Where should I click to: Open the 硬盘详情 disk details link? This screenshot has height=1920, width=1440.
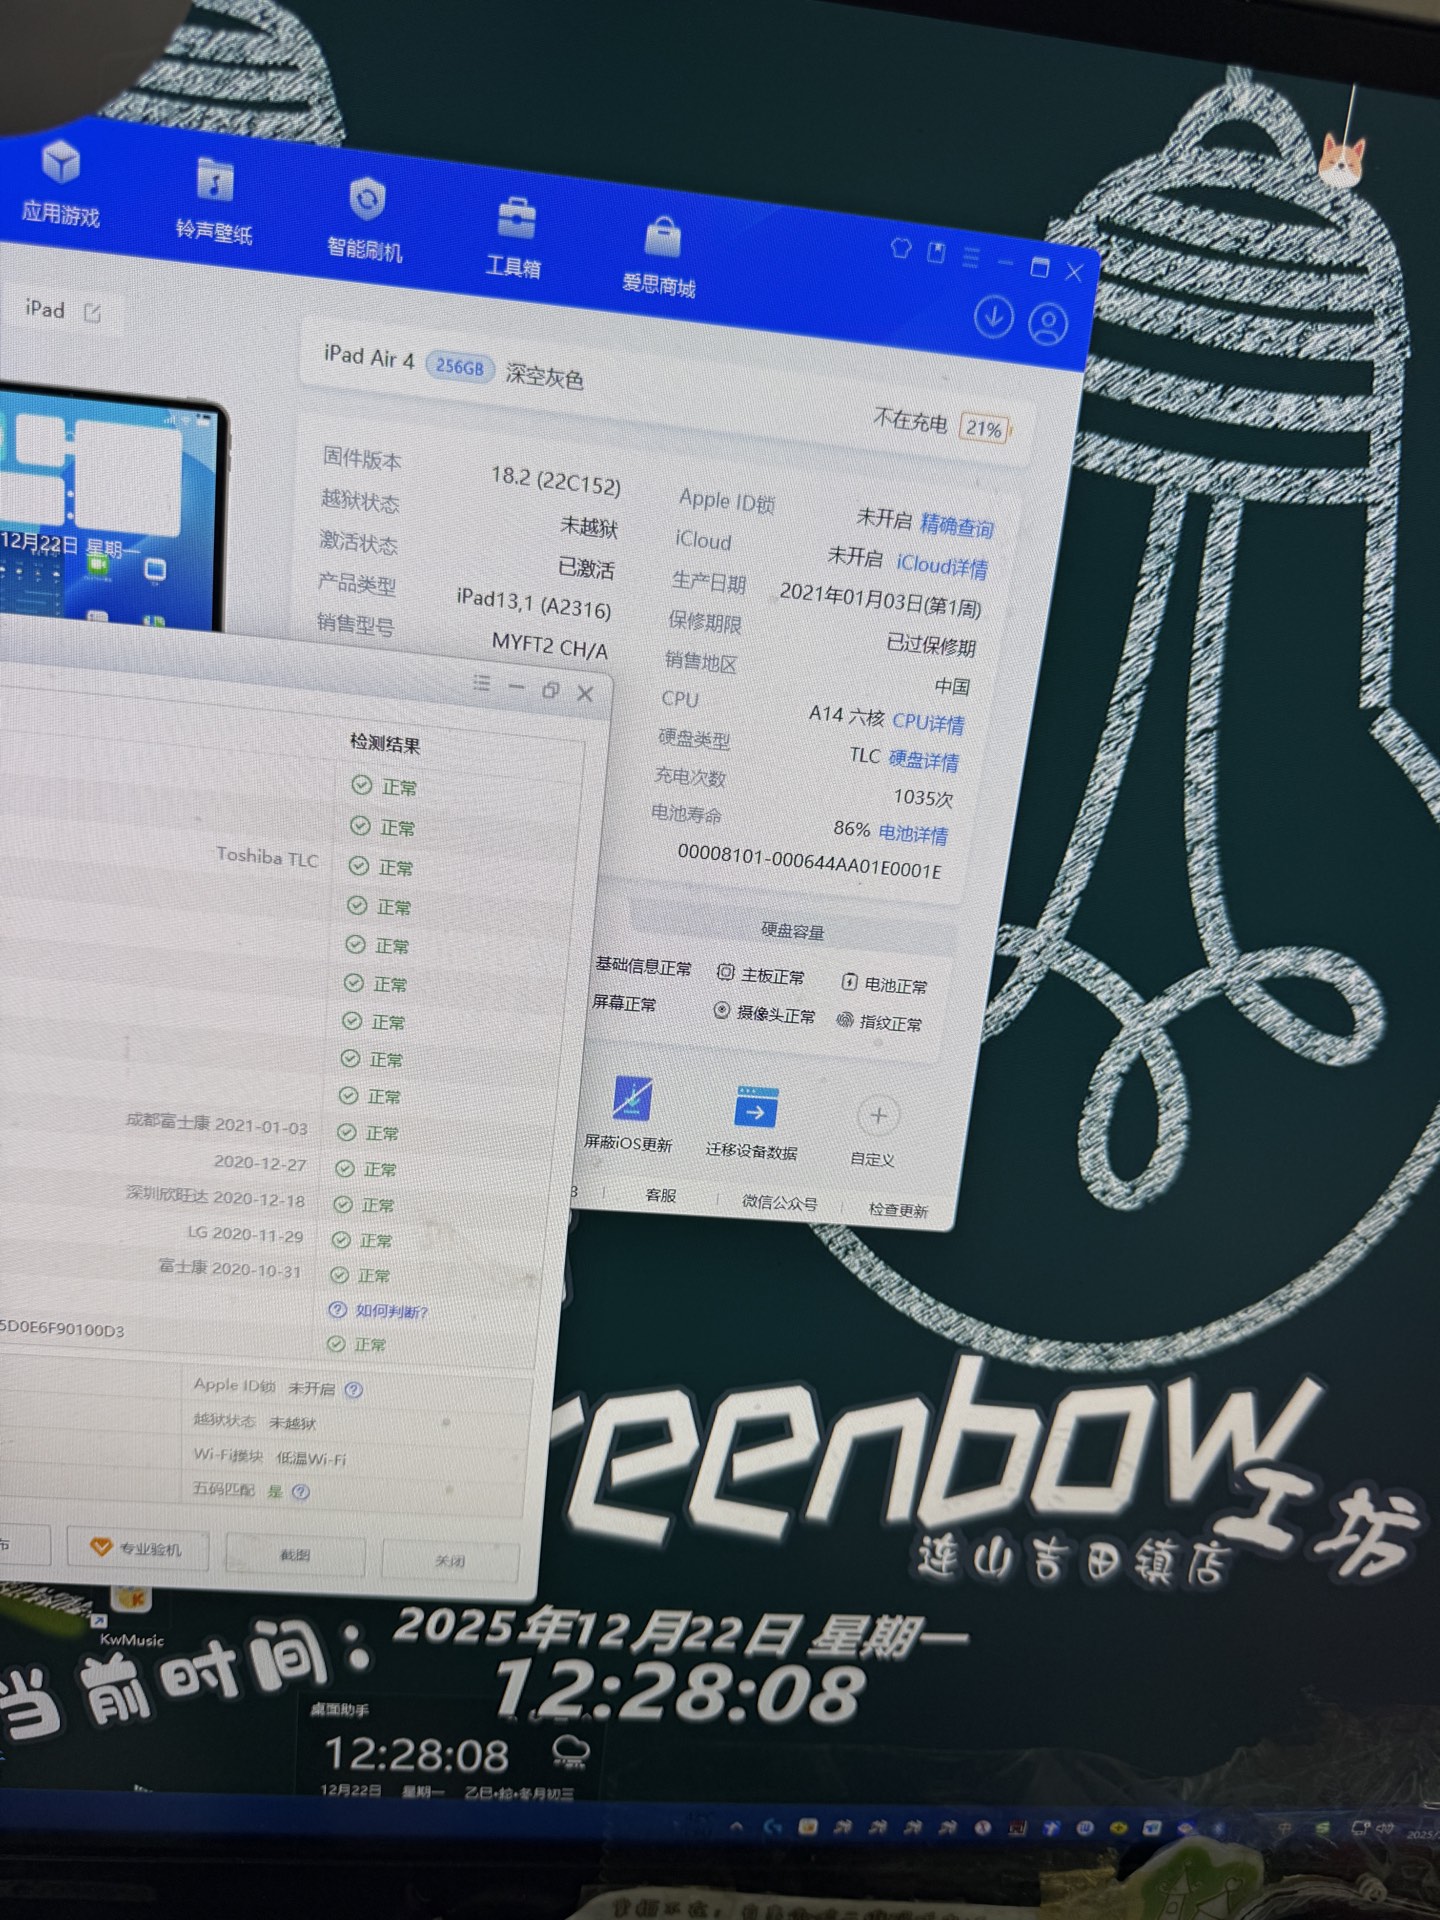tap(923, 761)
